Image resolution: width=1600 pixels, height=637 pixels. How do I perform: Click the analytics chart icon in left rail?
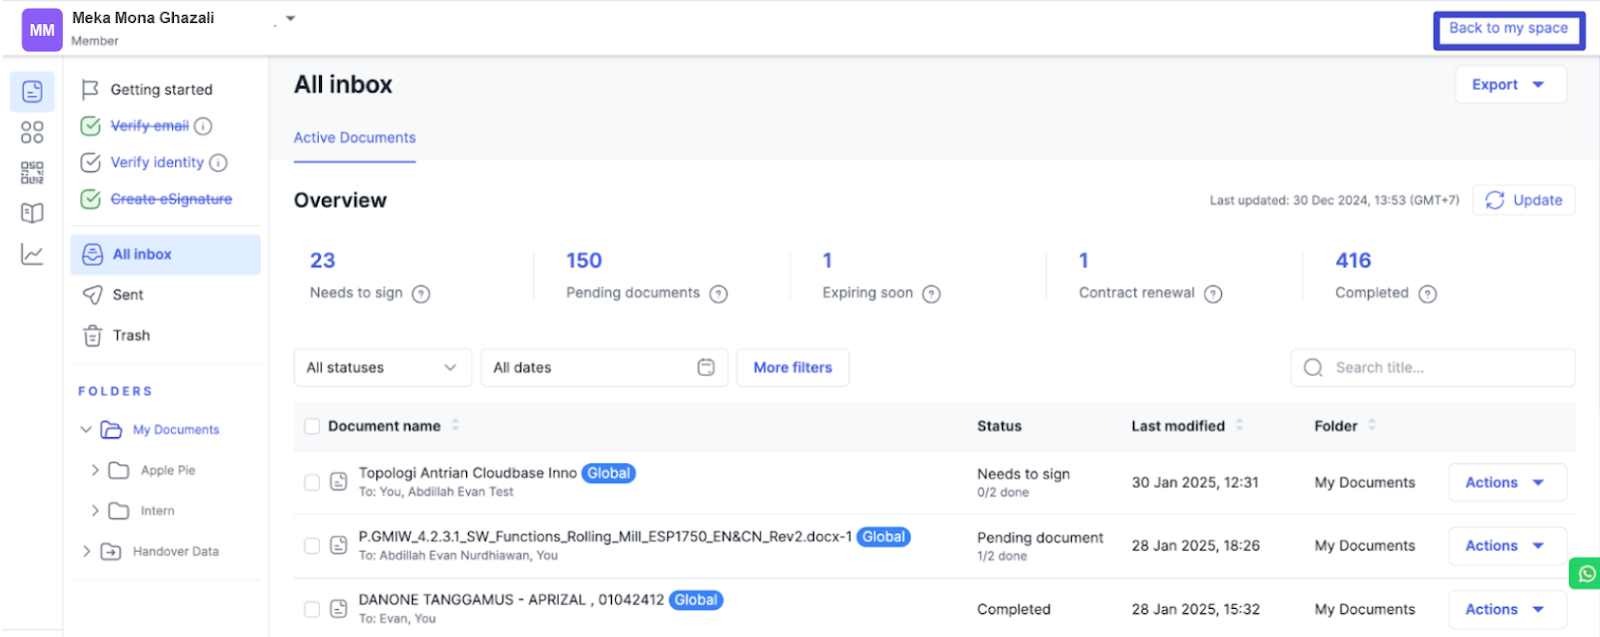click(32, 255)
